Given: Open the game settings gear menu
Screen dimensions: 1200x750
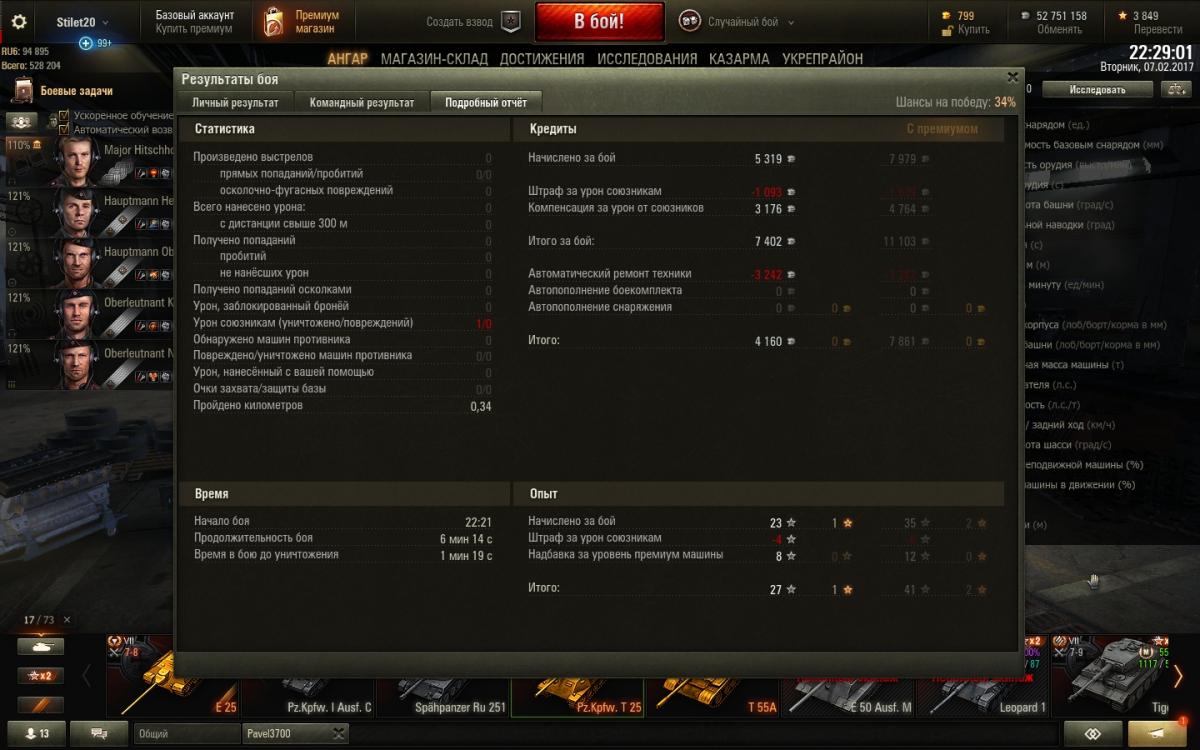Looking at the screenshot, I should point(19,21).
